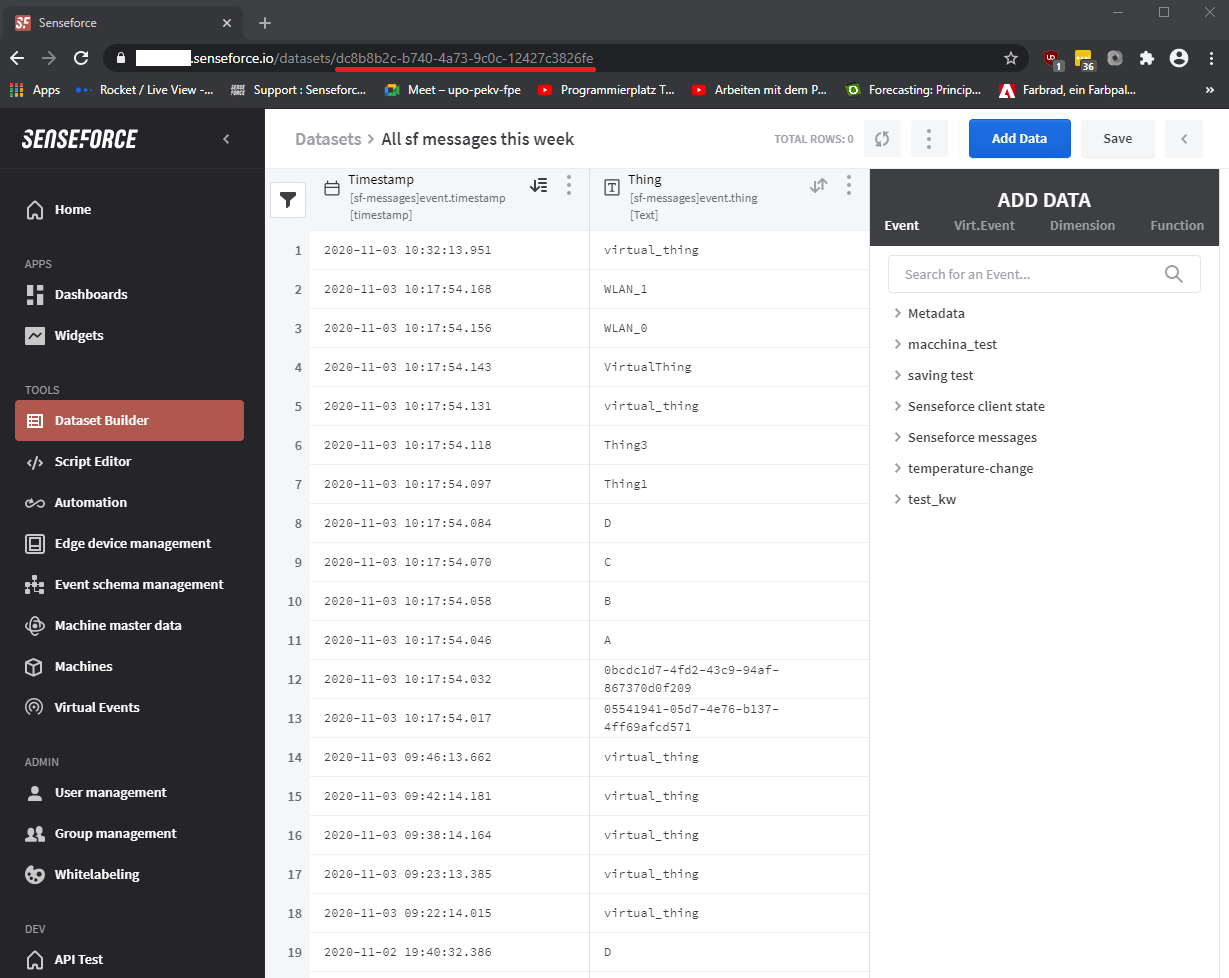Bookmark this page with the star
The image size is (1229, 978).
pos(1011,58)
